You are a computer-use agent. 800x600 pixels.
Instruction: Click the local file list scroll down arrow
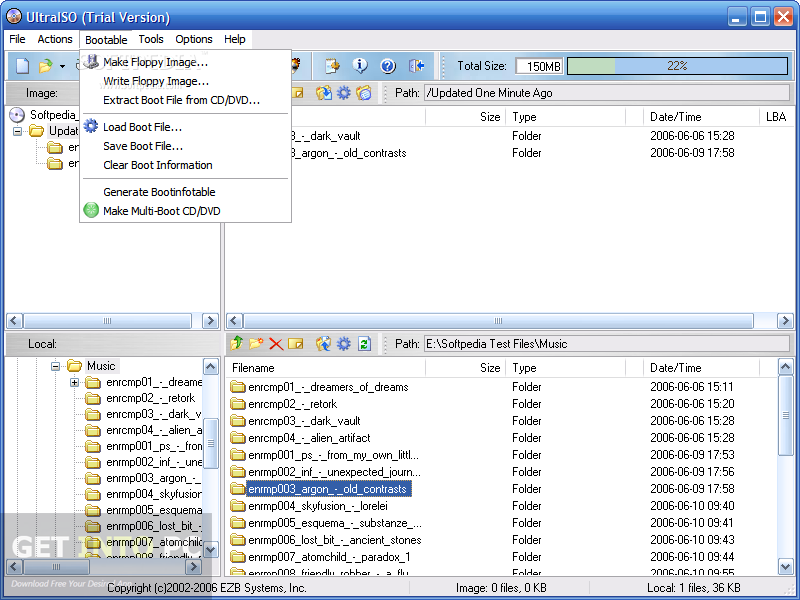point(785,566)
